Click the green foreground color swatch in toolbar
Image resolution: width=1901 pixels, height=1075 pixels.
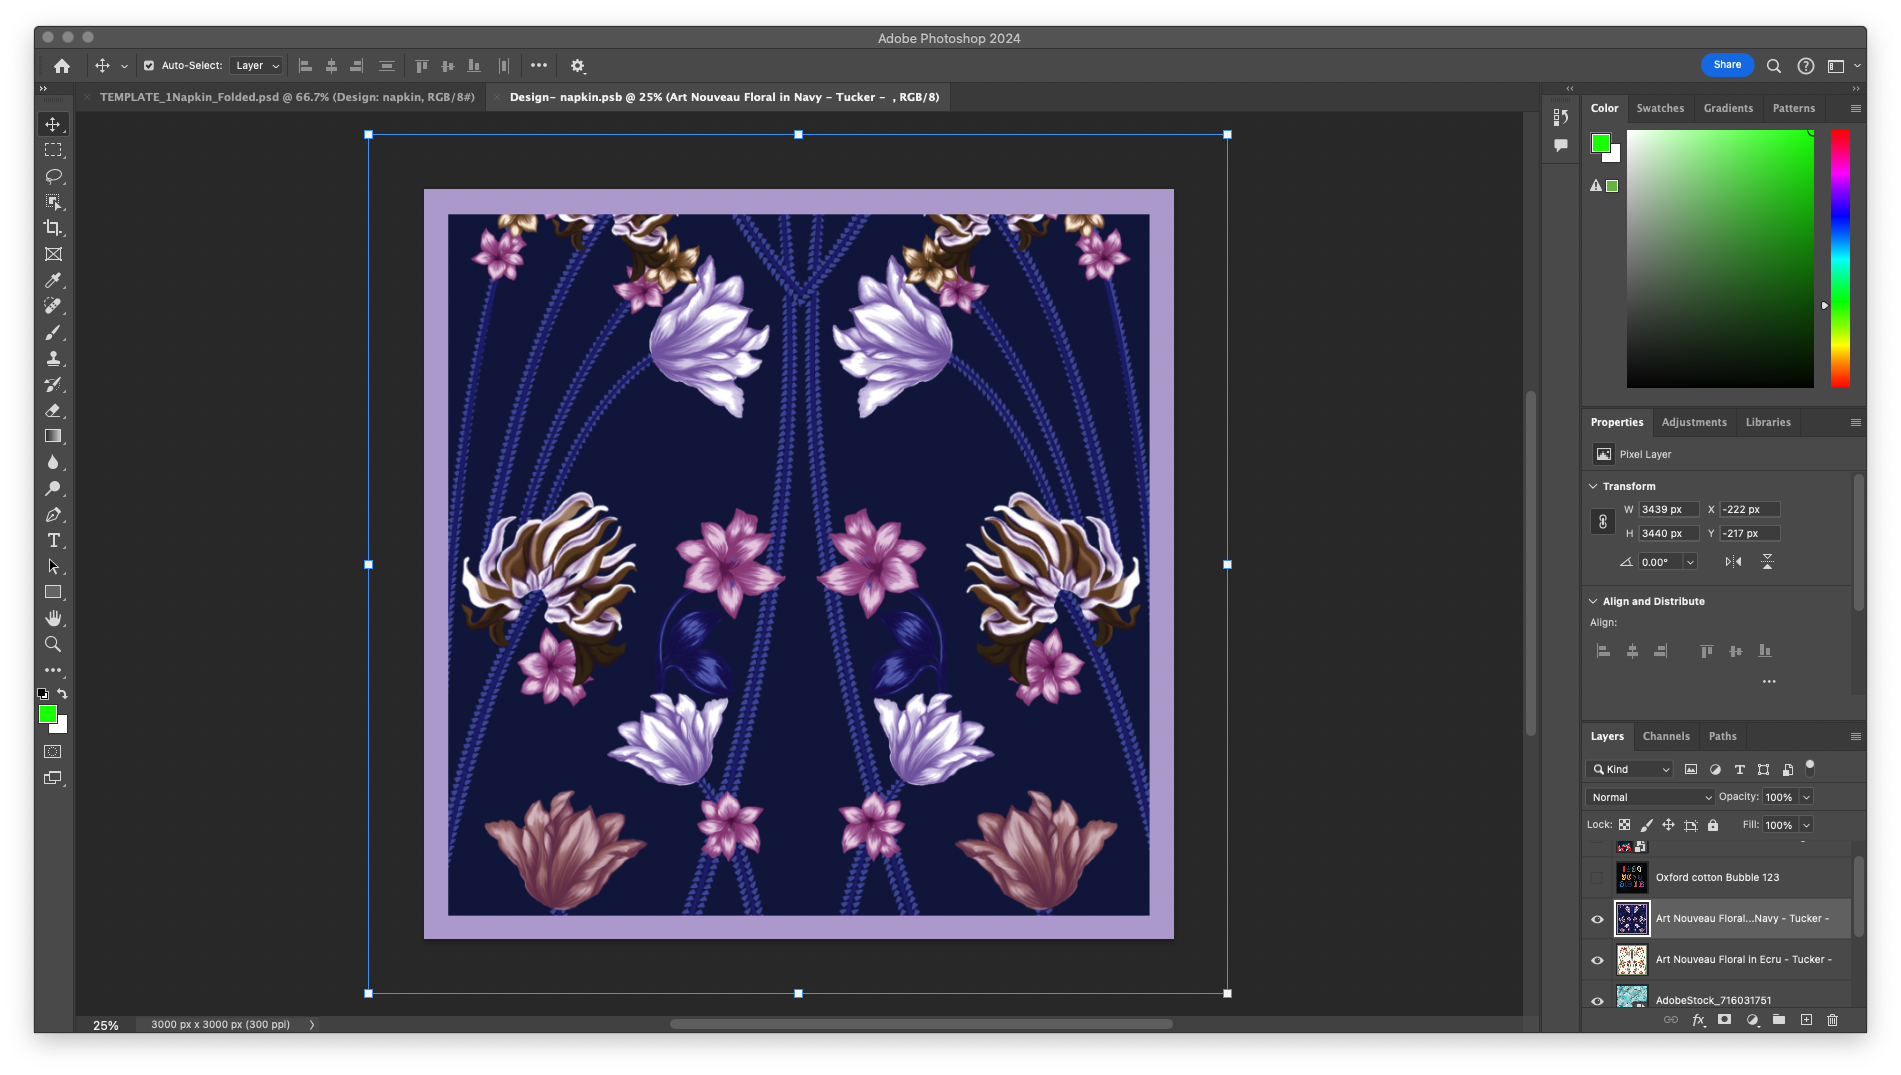pyautogui.click(x=47, y=713)
